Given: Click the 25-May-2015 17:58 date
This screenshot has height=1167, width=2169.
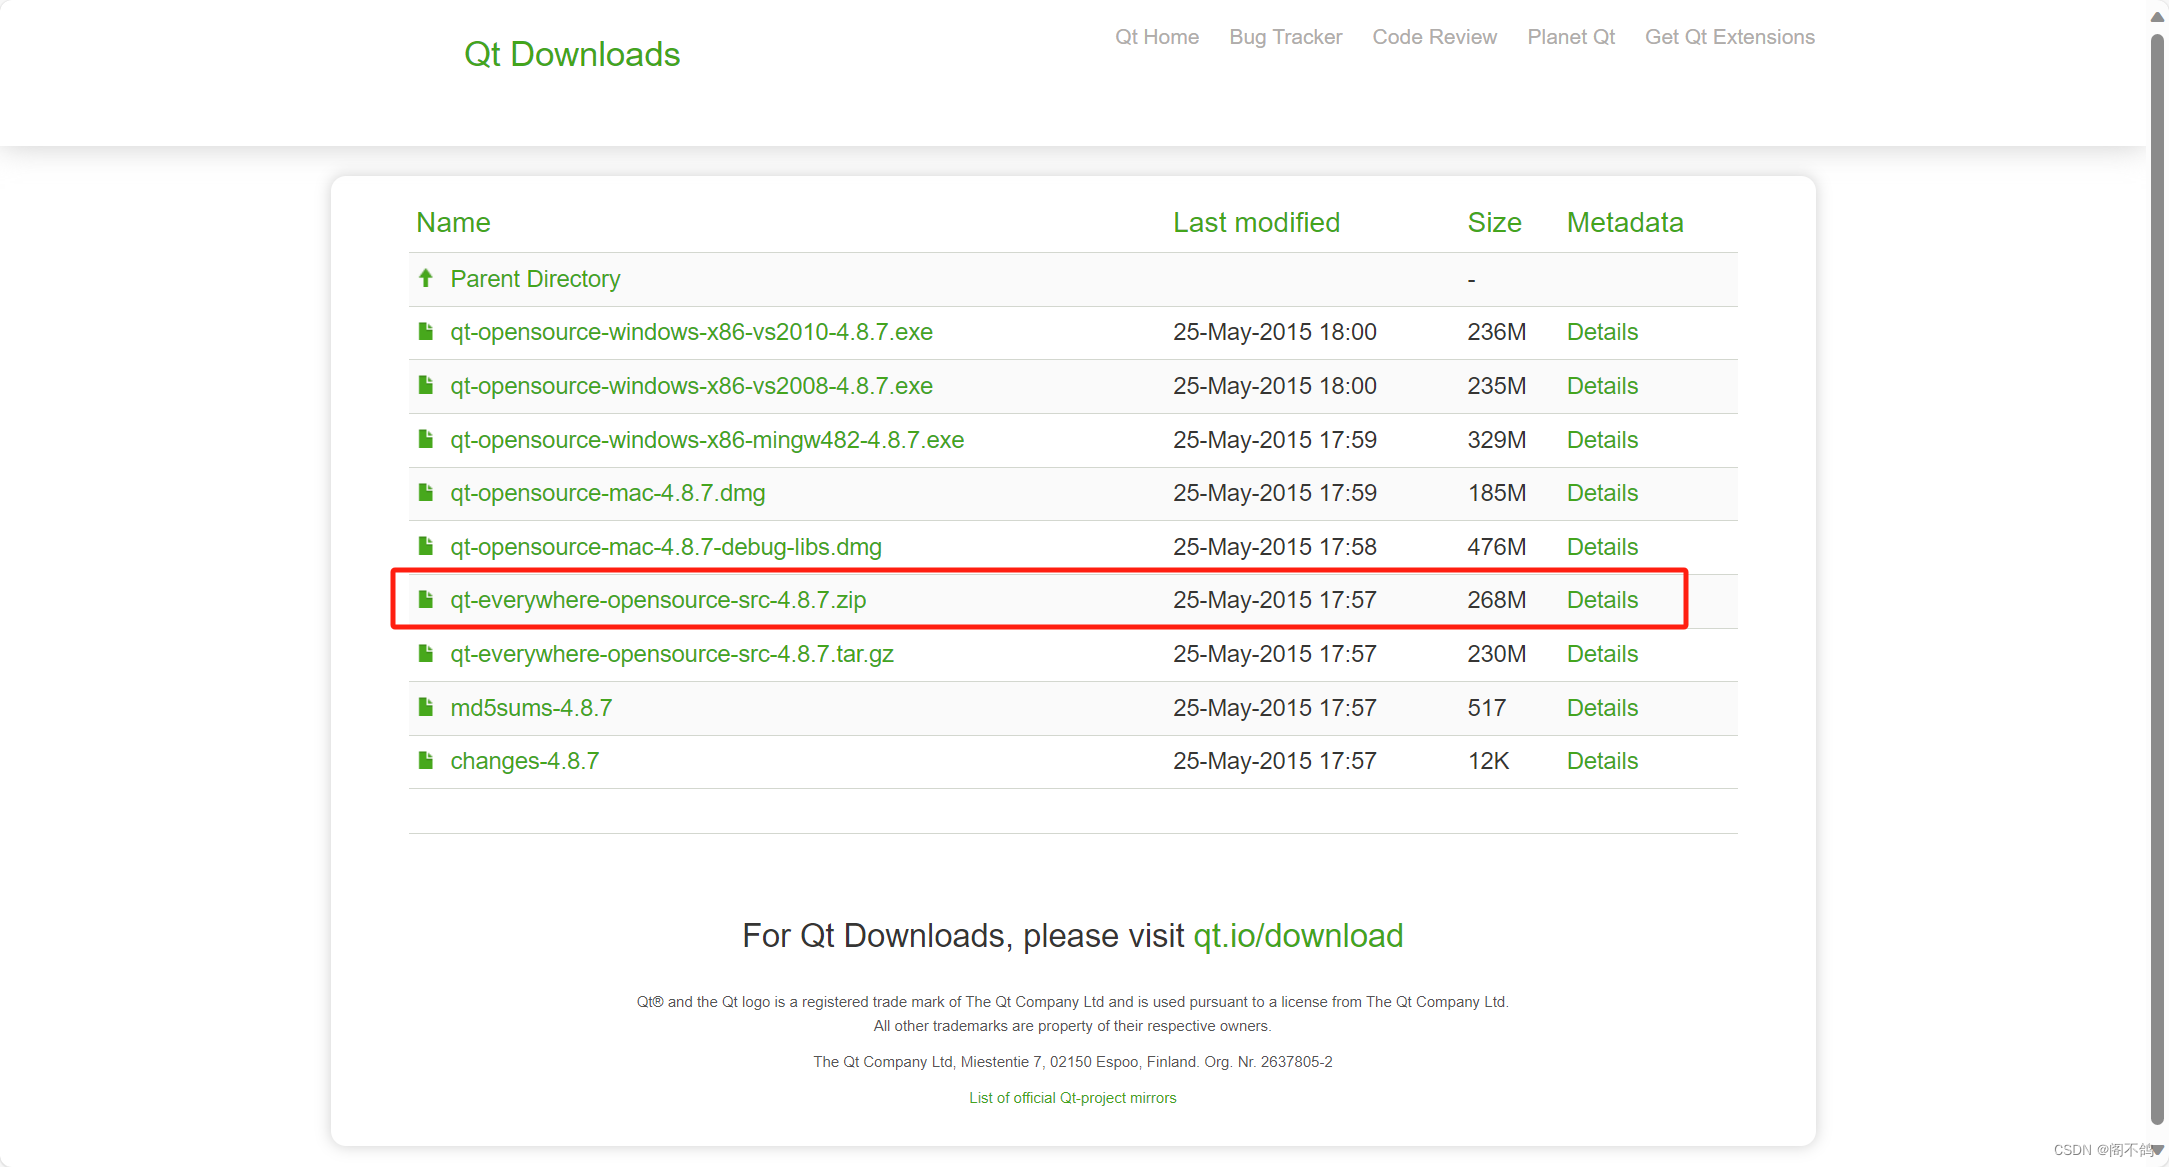Looking at the screenshot, I should click(x=1275, y=547).
